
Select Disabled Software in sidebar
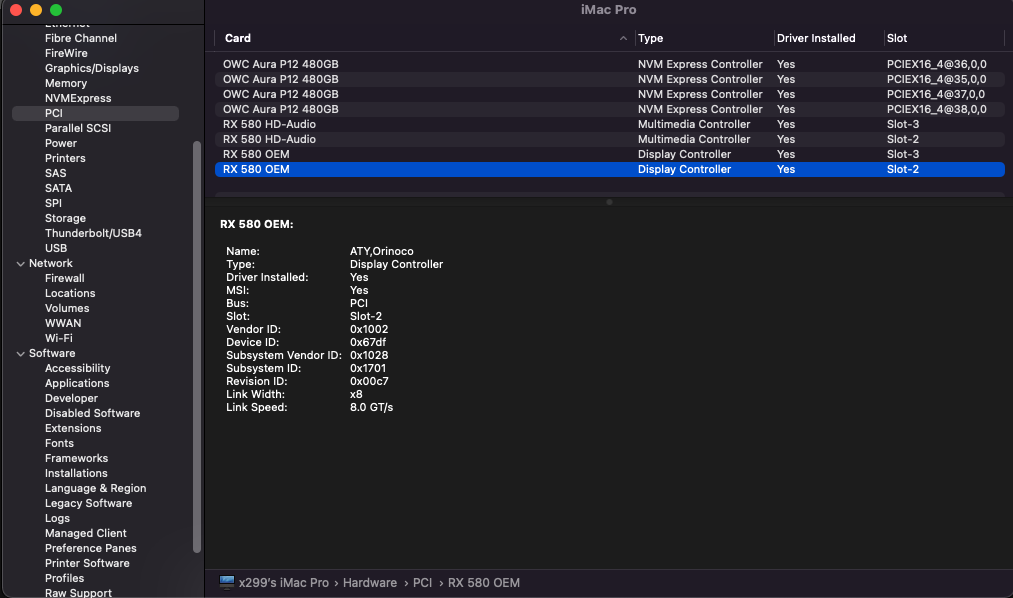click(92, 413)
